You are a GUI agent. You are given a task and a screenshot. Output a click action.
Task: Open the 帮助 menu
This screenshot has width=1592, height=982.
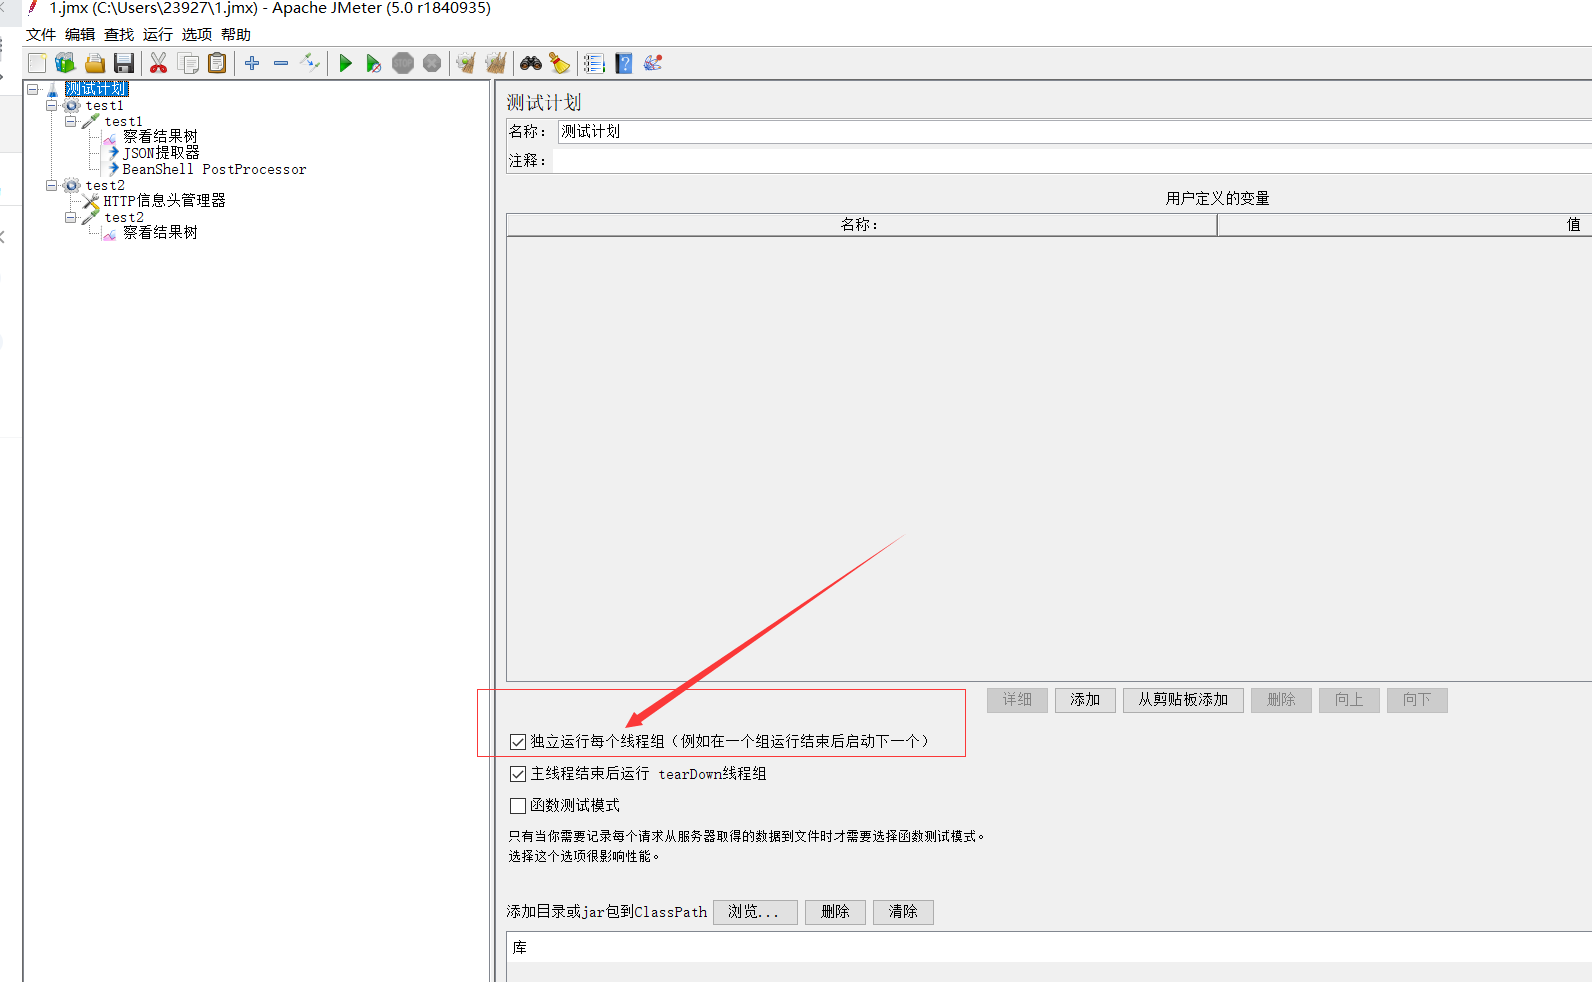coord(236,34)
